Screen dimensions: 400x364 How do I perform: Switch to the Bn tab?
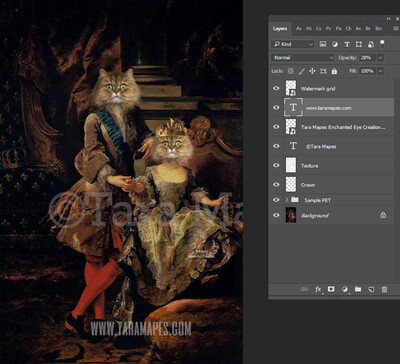coord(379,29)
